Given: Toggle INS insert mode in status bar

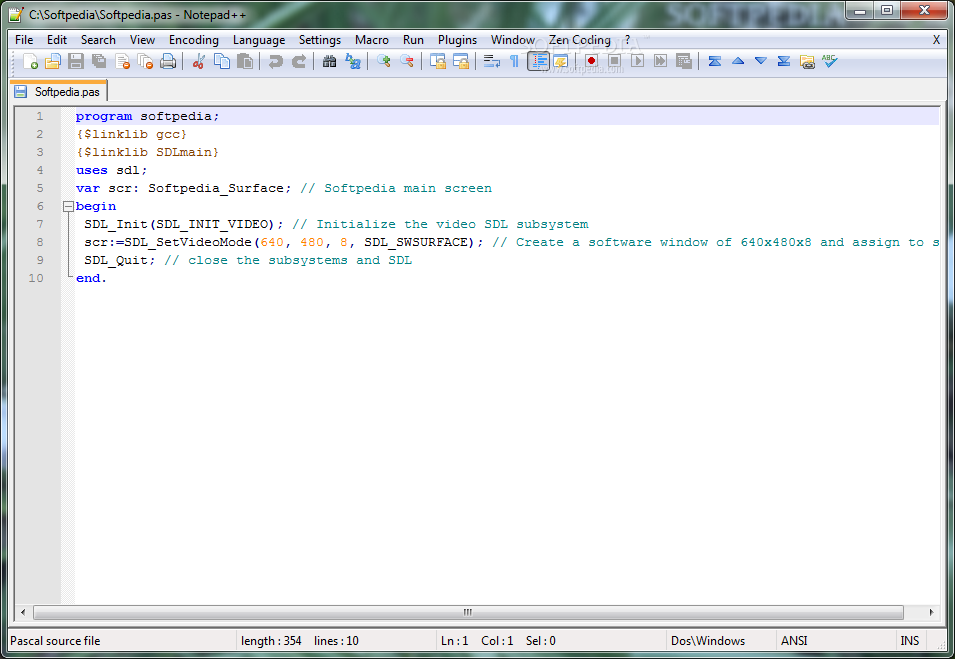Looking at the screenshot, I should coord(910,641).
